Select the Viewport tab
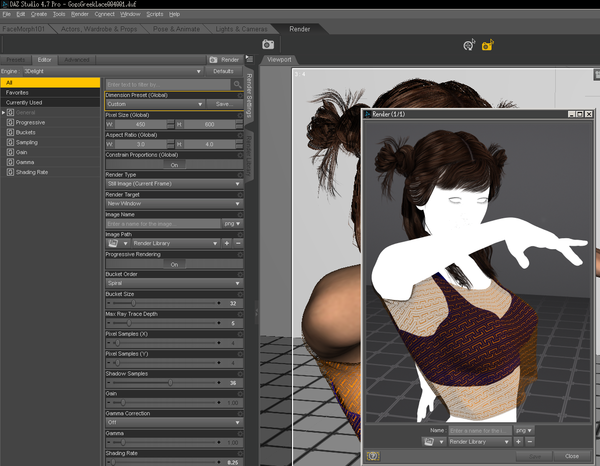600x466 pixels. [x=279, y=60]
